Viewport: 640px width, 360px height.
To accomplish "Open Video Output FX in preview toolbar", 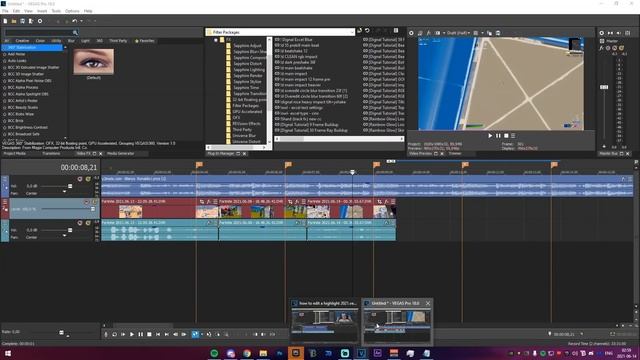I will tap(429, 33).
